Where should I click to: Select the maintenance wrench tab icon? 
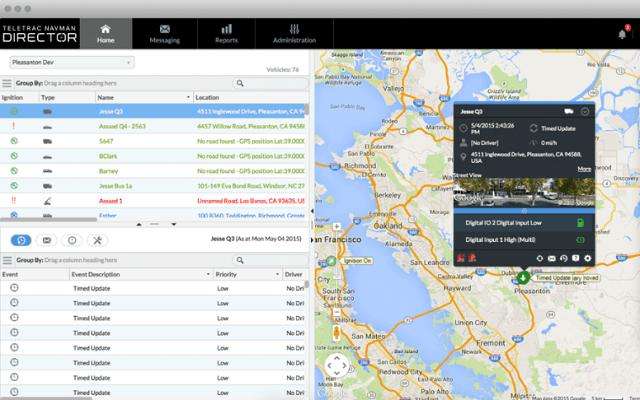point(97,240)
